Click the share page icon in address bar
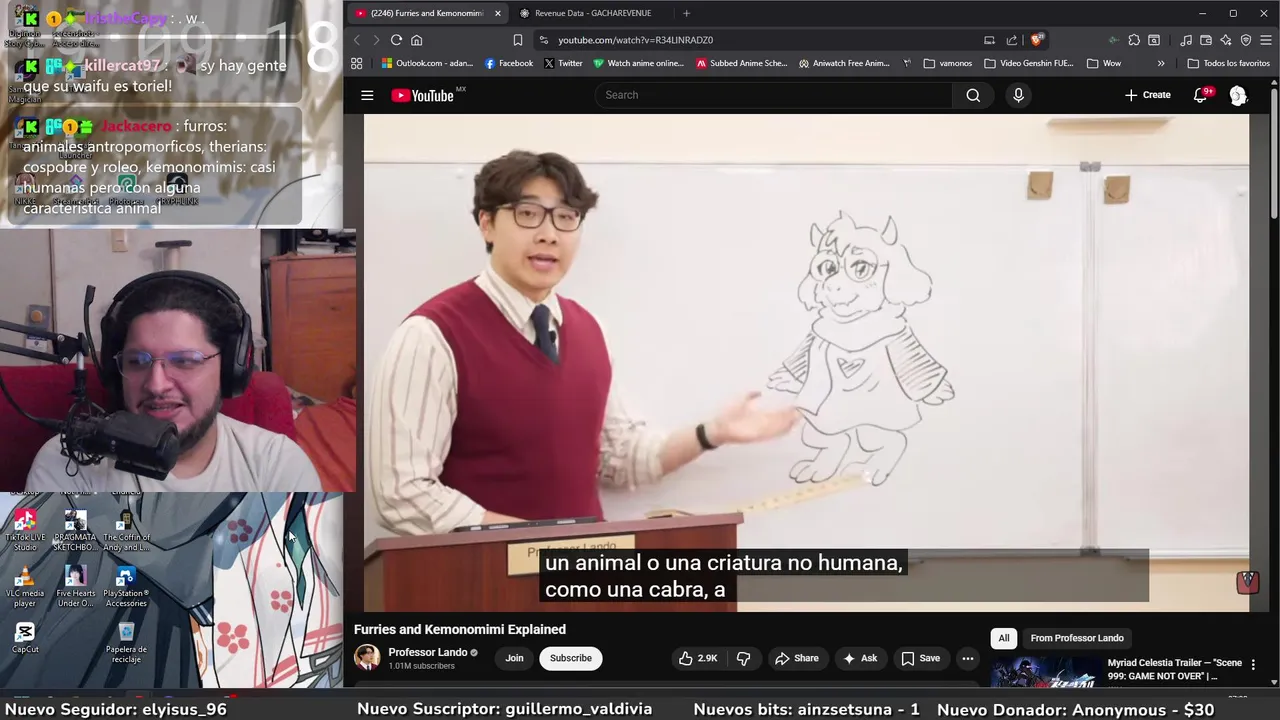 coord(1012,40)
